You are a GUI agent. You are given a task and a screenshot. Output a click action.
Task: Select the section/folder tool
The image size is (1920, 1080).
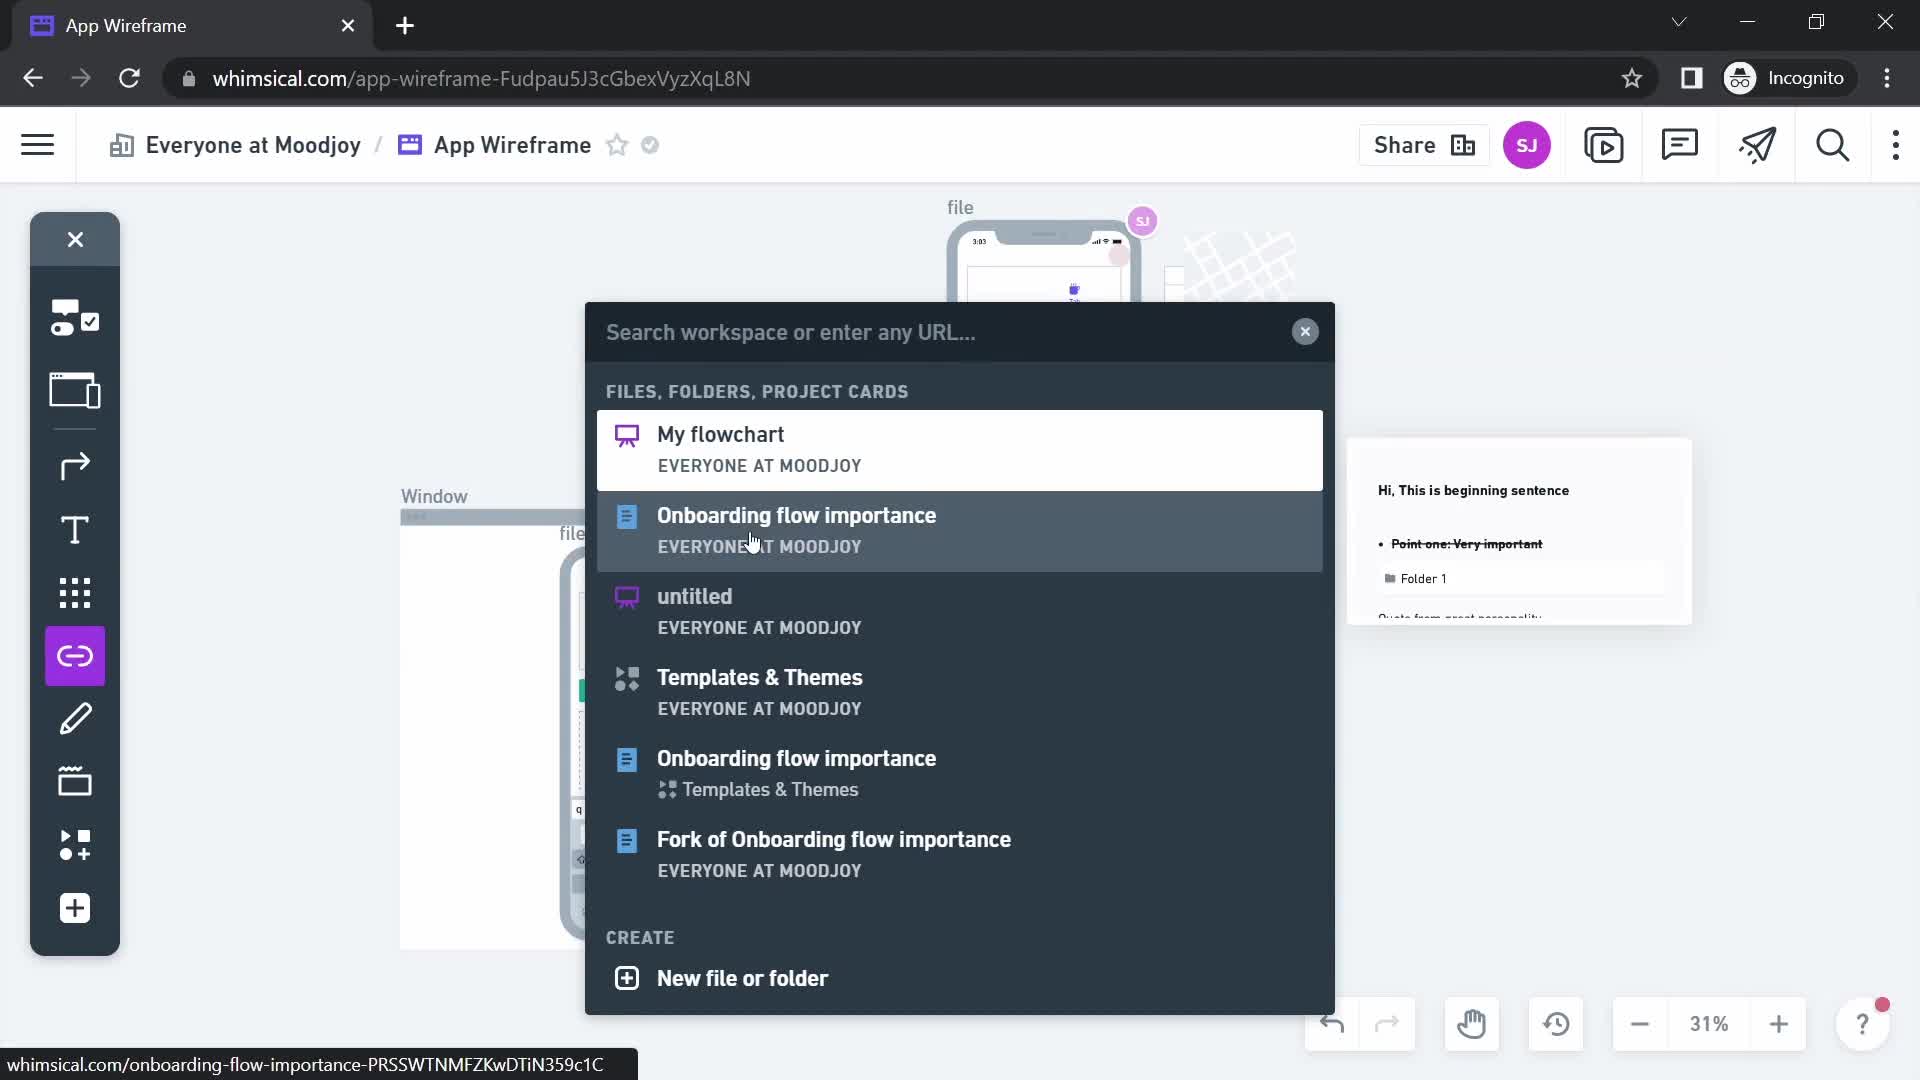(x=75, y=781)
